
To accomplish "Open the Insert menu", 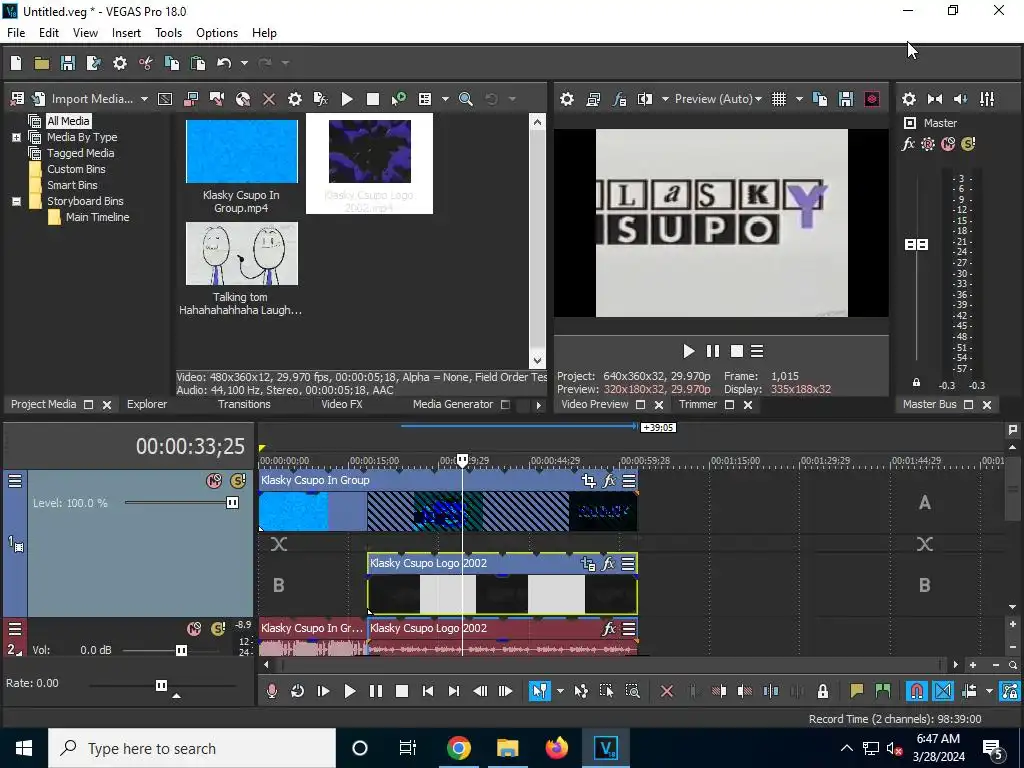I will pos(126,33).
